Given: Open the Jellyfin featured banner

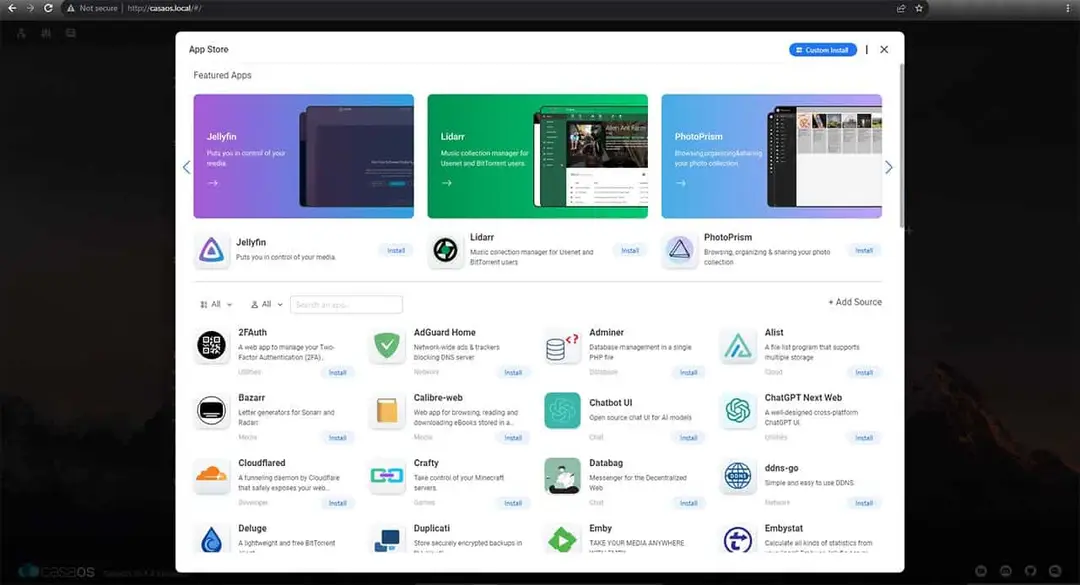Looking at the screenshot, I should [x=304, y=156].
